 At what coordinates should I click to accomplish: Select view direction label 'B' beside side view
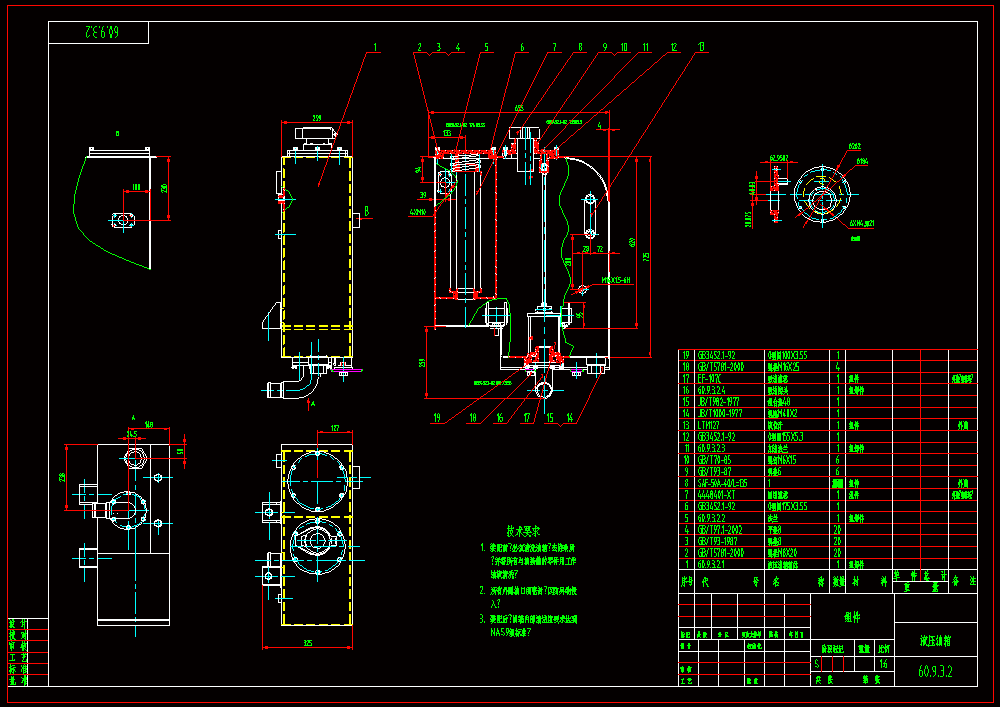tap(367, 210)
